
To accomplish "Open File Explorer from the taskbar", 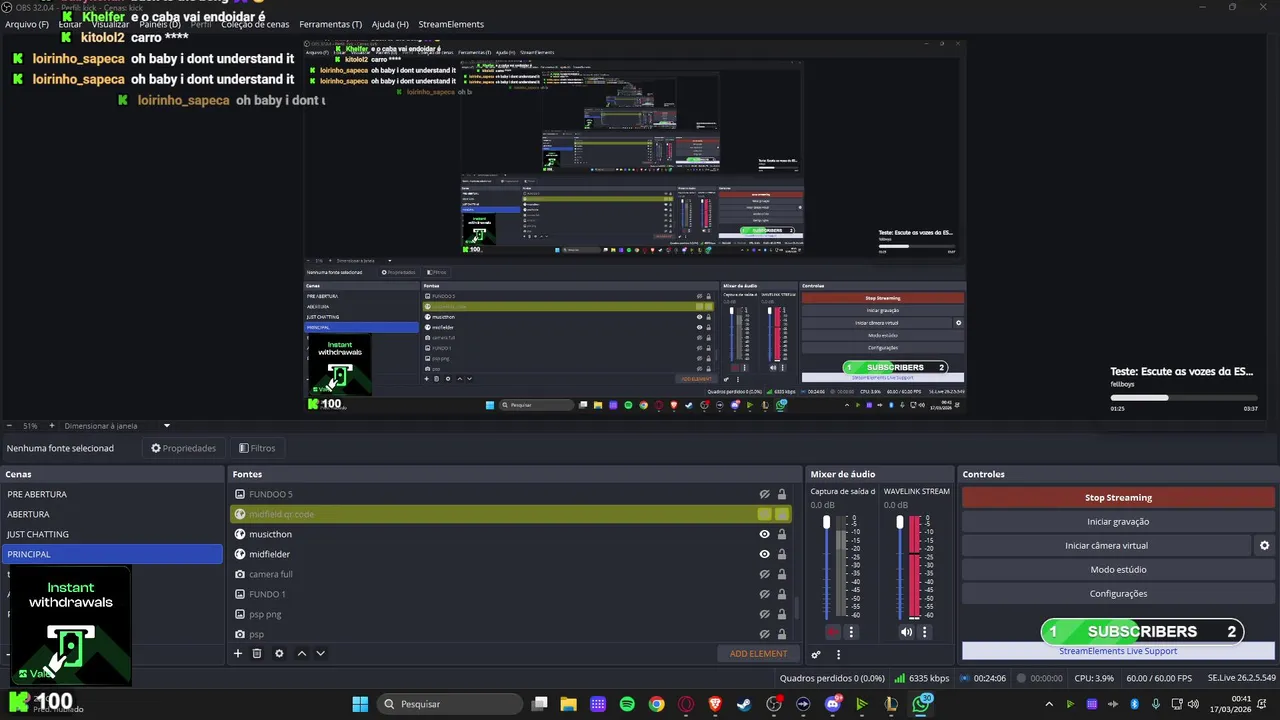I will (x=568, y=704).
